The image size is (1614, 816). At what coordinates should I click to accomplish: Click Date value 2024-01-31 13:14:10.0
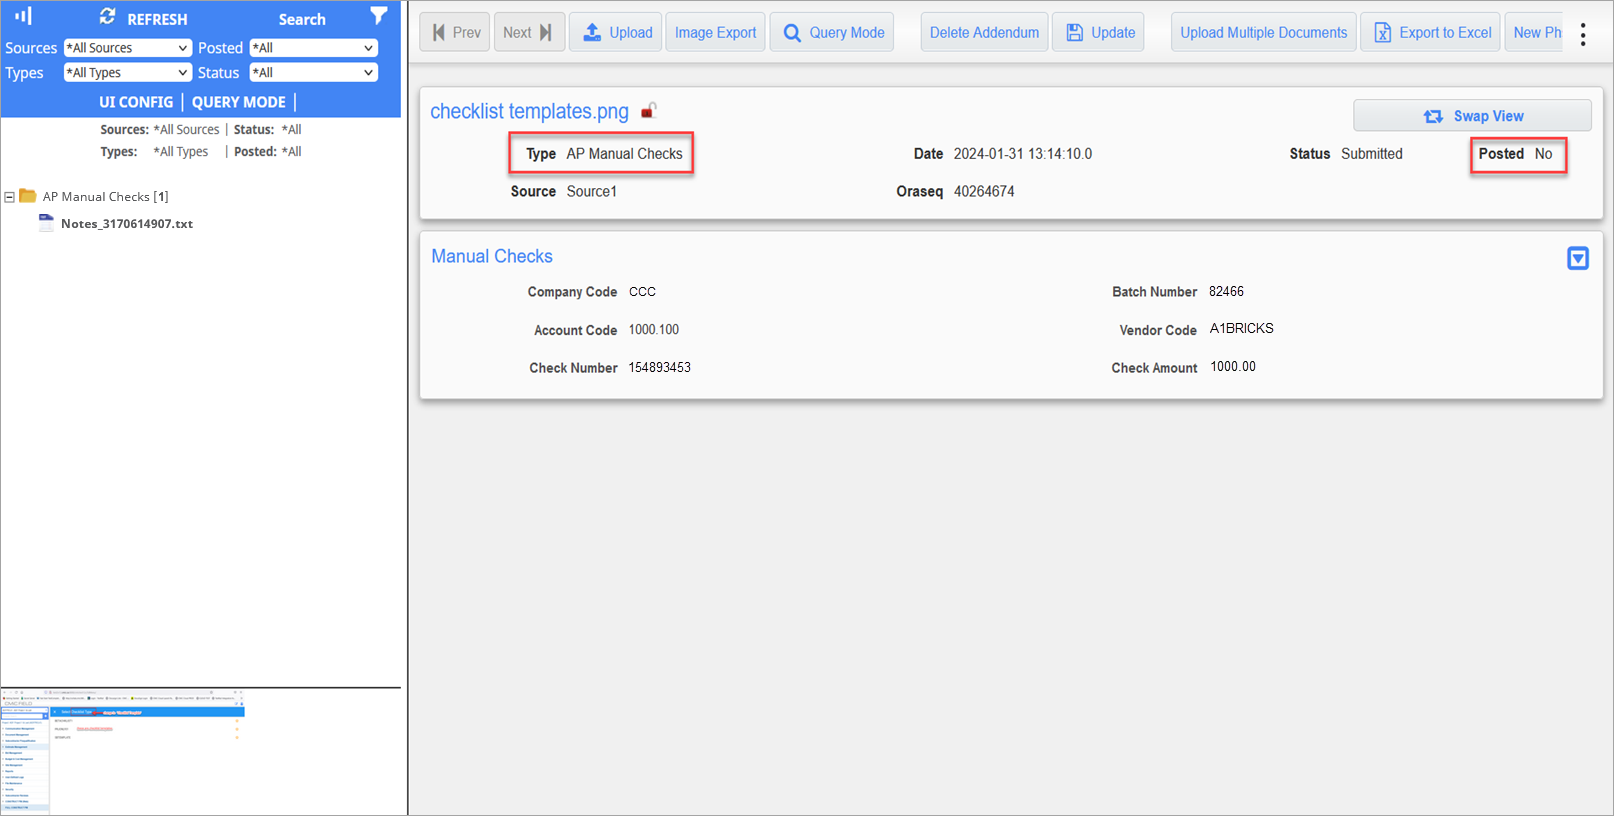click(1022, 154)
